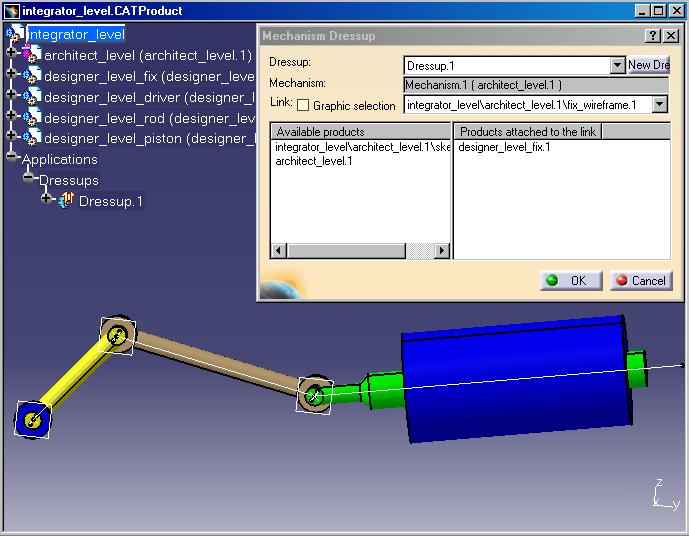Expand the Dressup.1 tree node

(47, 200)
